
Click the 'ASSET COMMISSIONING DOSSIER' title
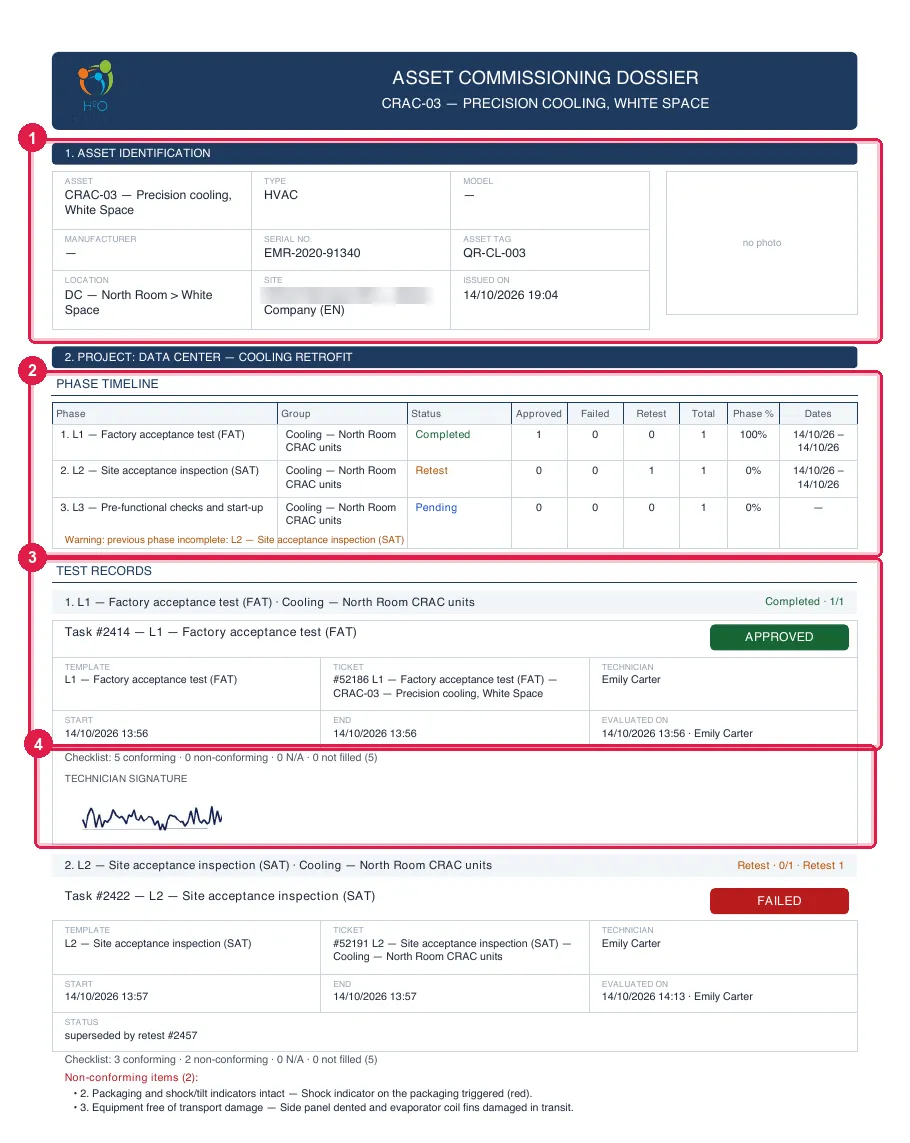(x=545, y=78)
